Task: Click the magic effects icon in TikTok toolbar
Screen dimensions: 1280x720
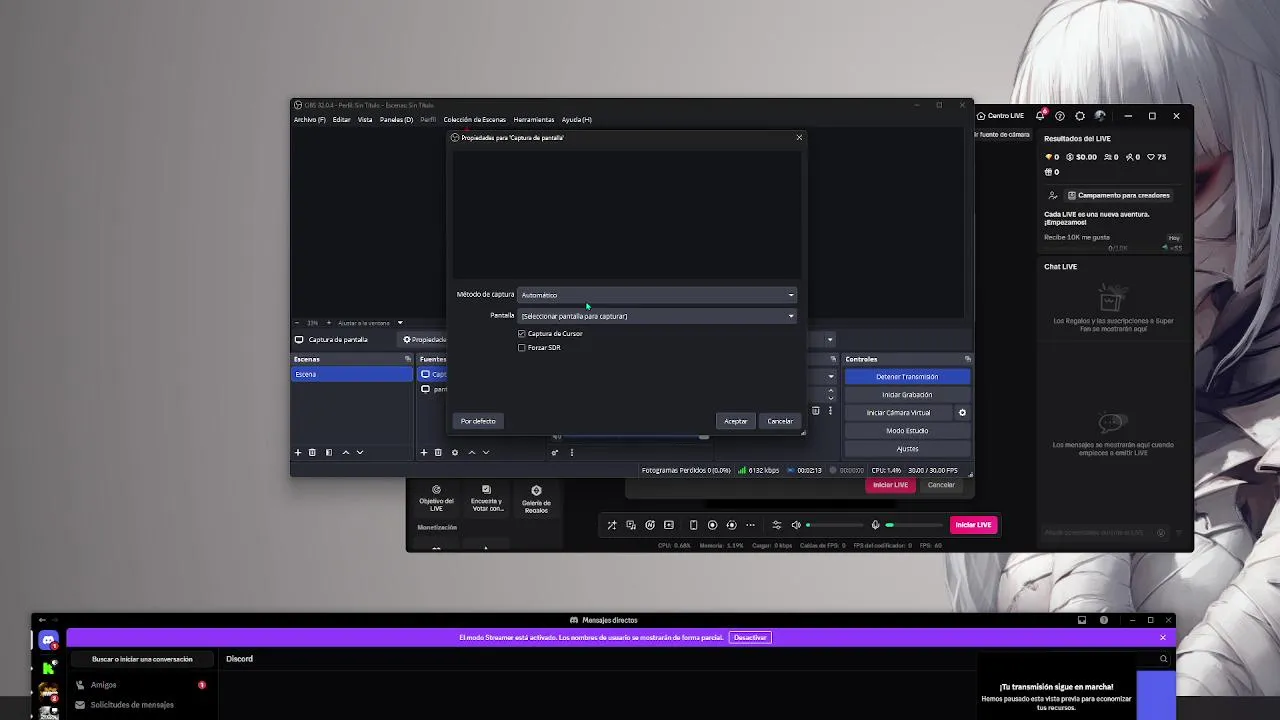Action: click(612, 525)
